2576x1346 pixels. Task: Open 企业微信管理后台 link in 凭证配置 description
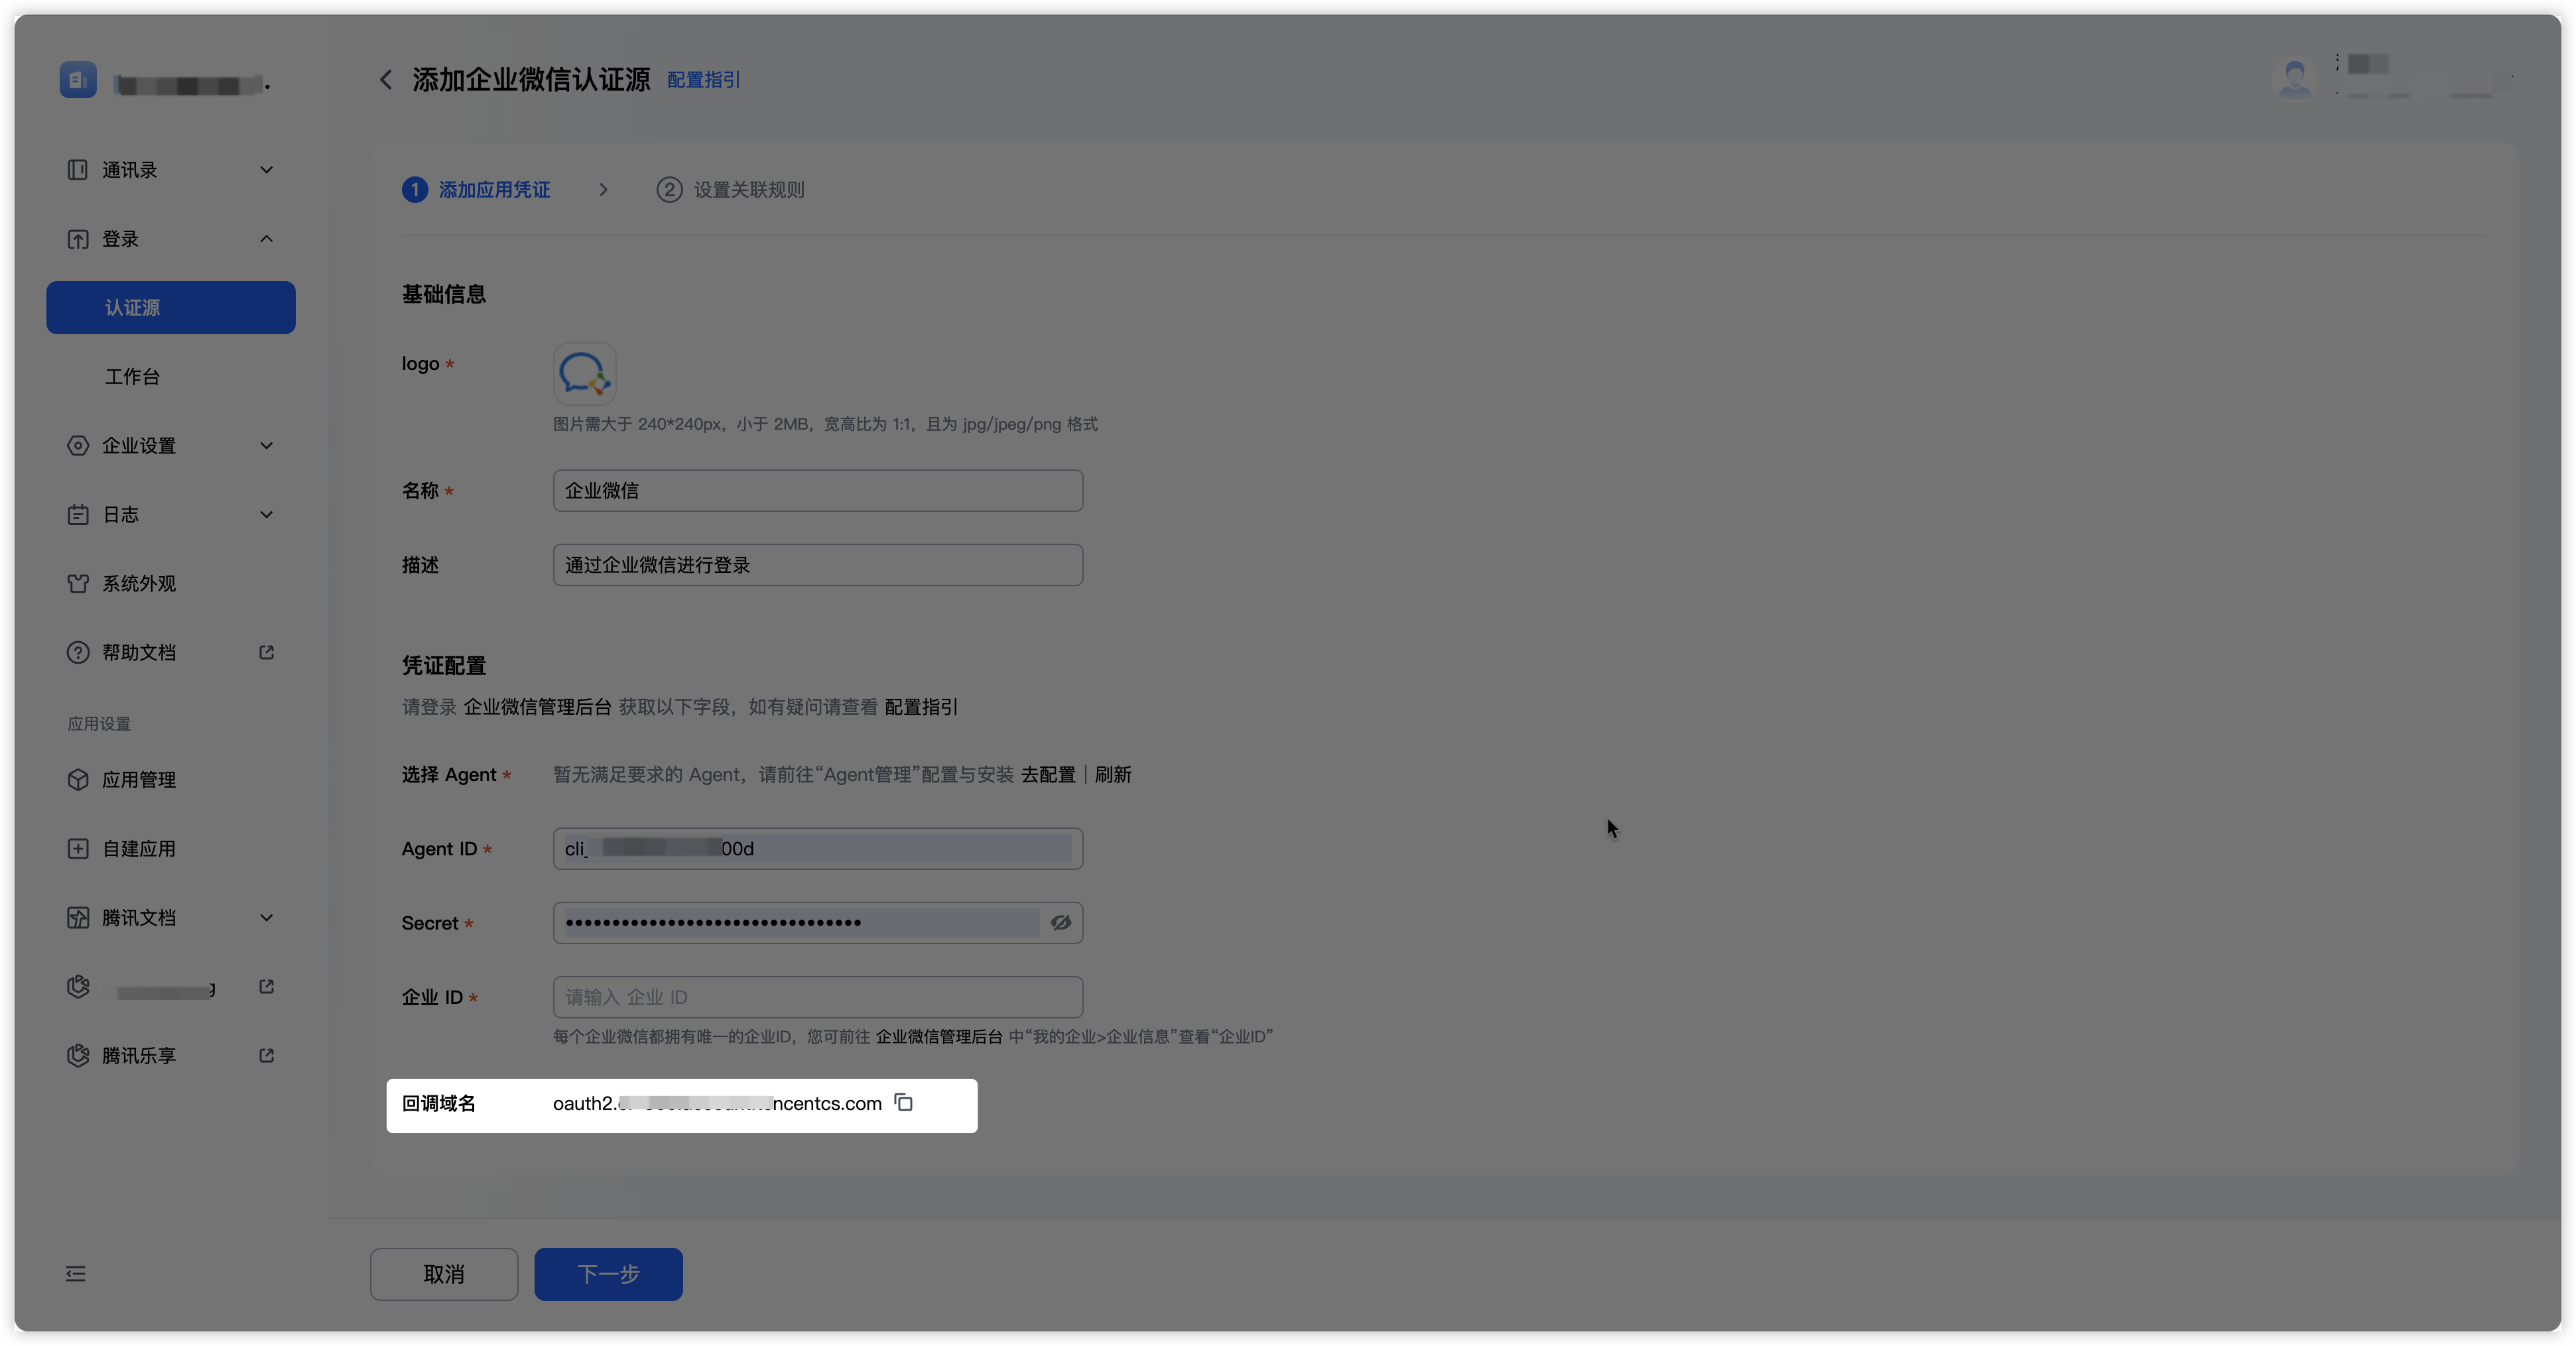click(x=538, y=707)
